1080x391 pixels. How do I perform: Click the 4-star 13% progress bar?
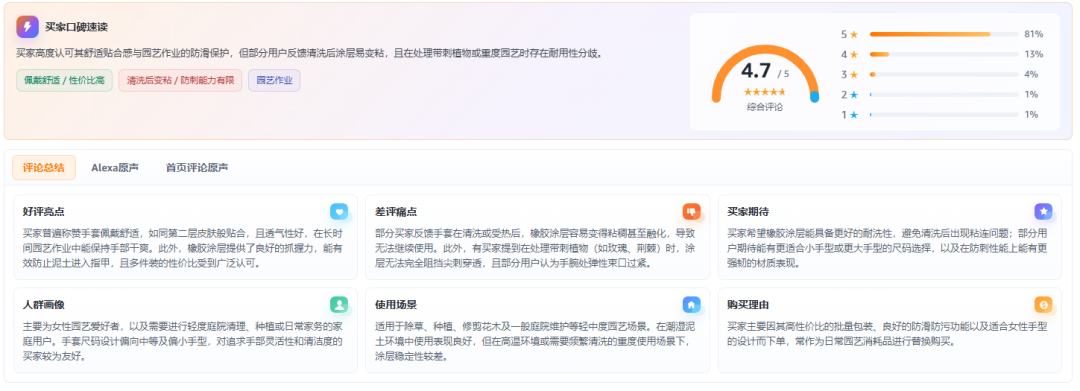[944, 54]
